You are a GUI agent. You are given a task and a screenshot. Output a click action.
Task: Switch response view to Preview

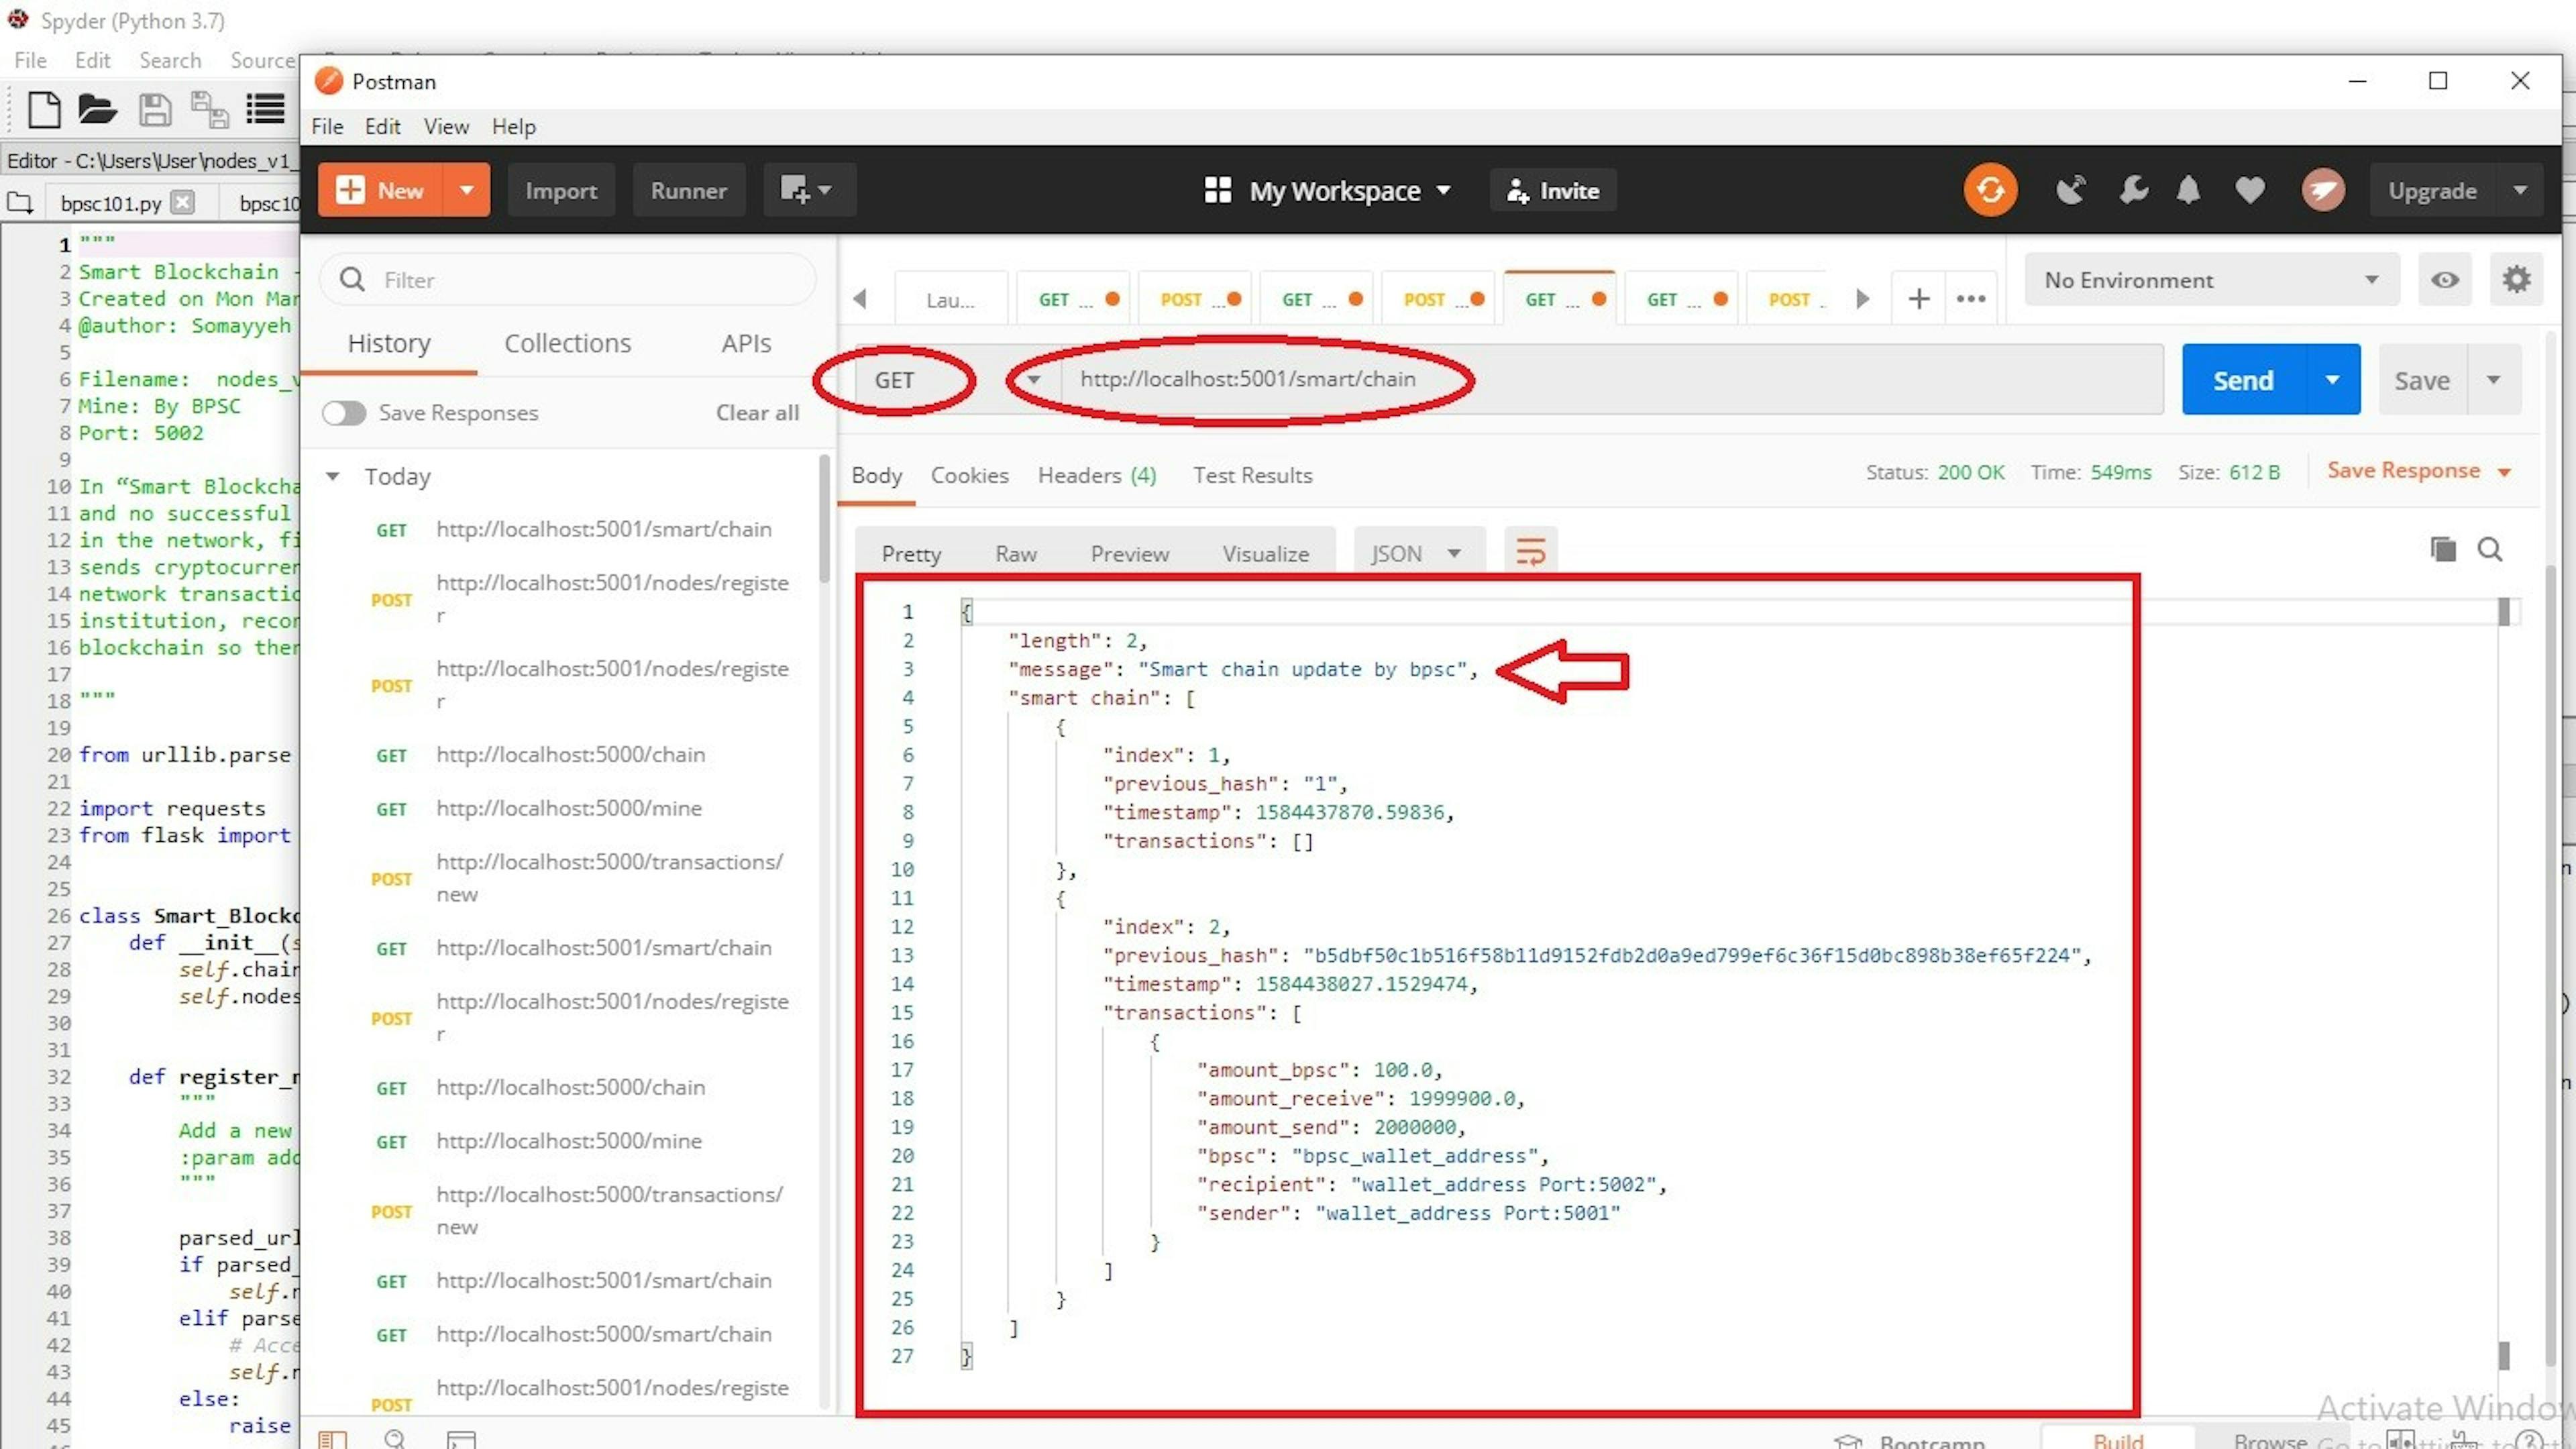(1129, 554)
